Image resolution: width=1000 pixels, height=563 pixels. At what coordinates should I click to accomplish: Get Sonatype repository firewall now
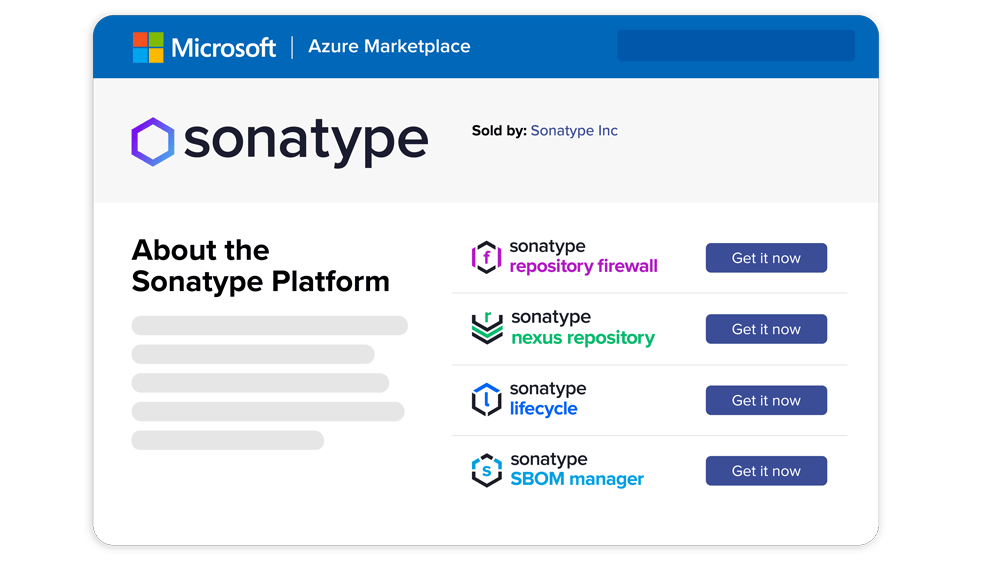pos(766,258)
